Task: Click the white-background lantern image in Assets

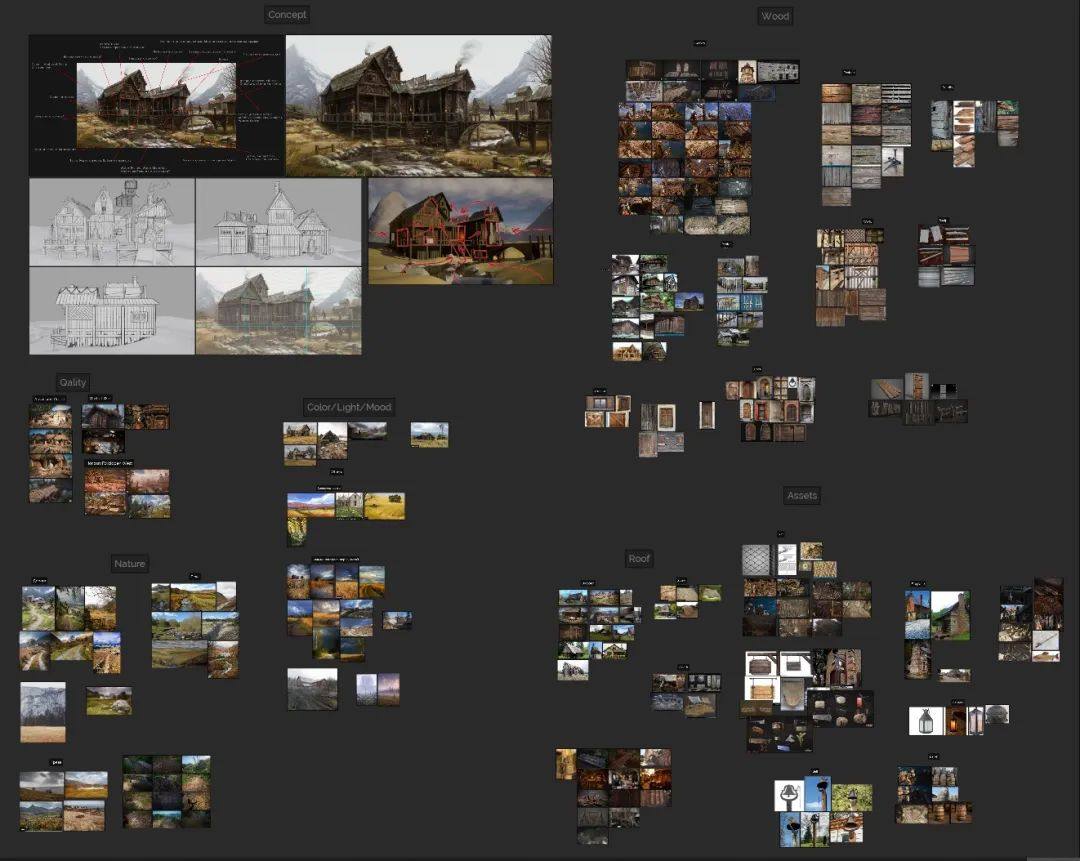Action: (926, 720)
